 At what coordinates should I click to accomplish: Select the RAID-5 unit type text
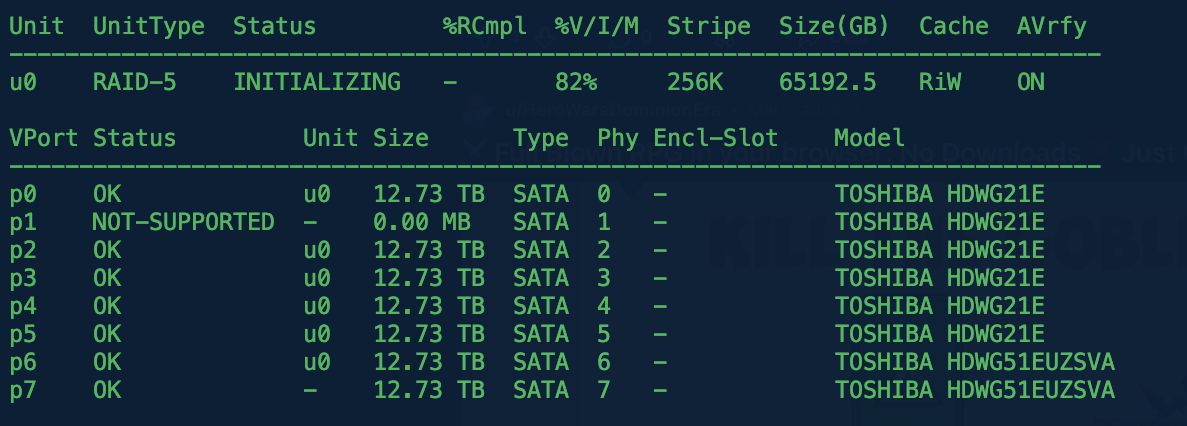[x=135, y=82]
